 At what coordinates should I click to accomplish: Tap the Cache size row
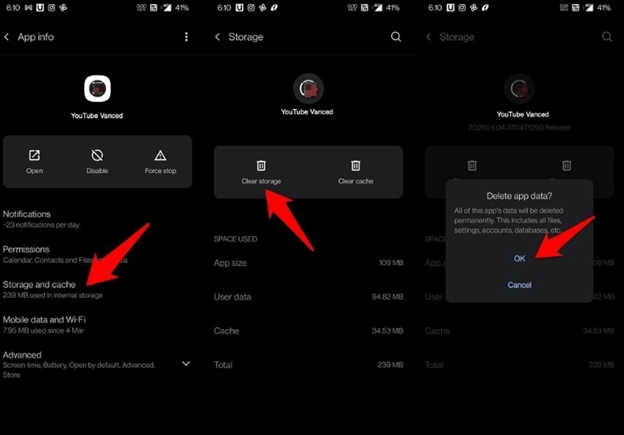[308, 331]
